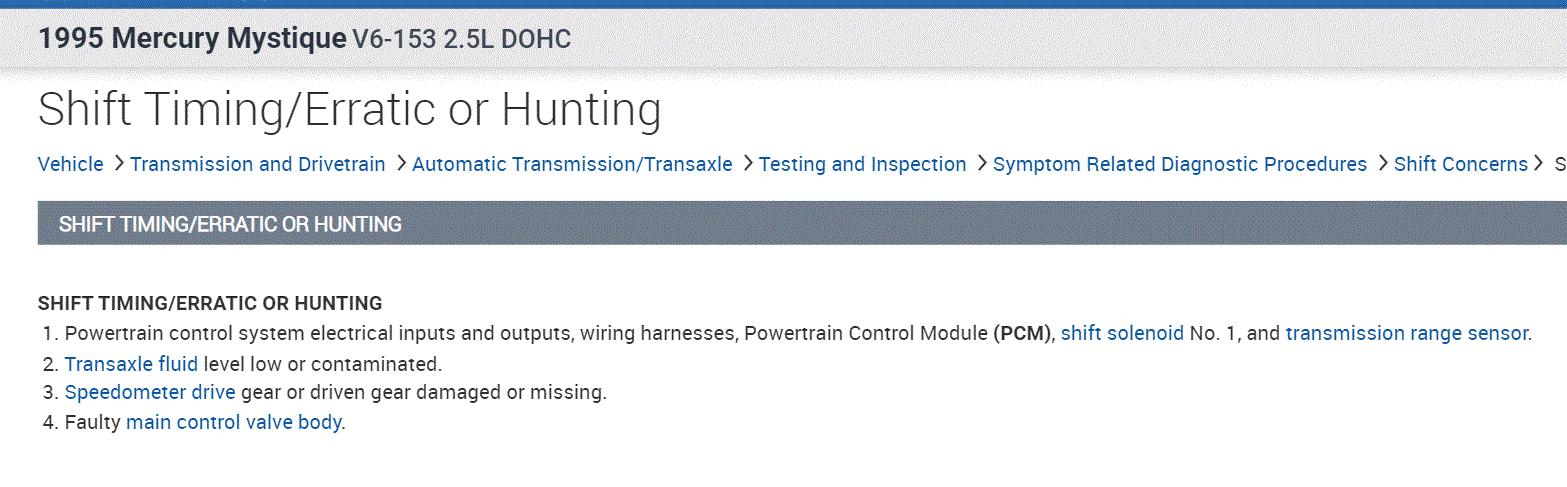Go to Automatic Transmission/Transaxle breadcrumb
1567x487 pixels.
[572, 164]
